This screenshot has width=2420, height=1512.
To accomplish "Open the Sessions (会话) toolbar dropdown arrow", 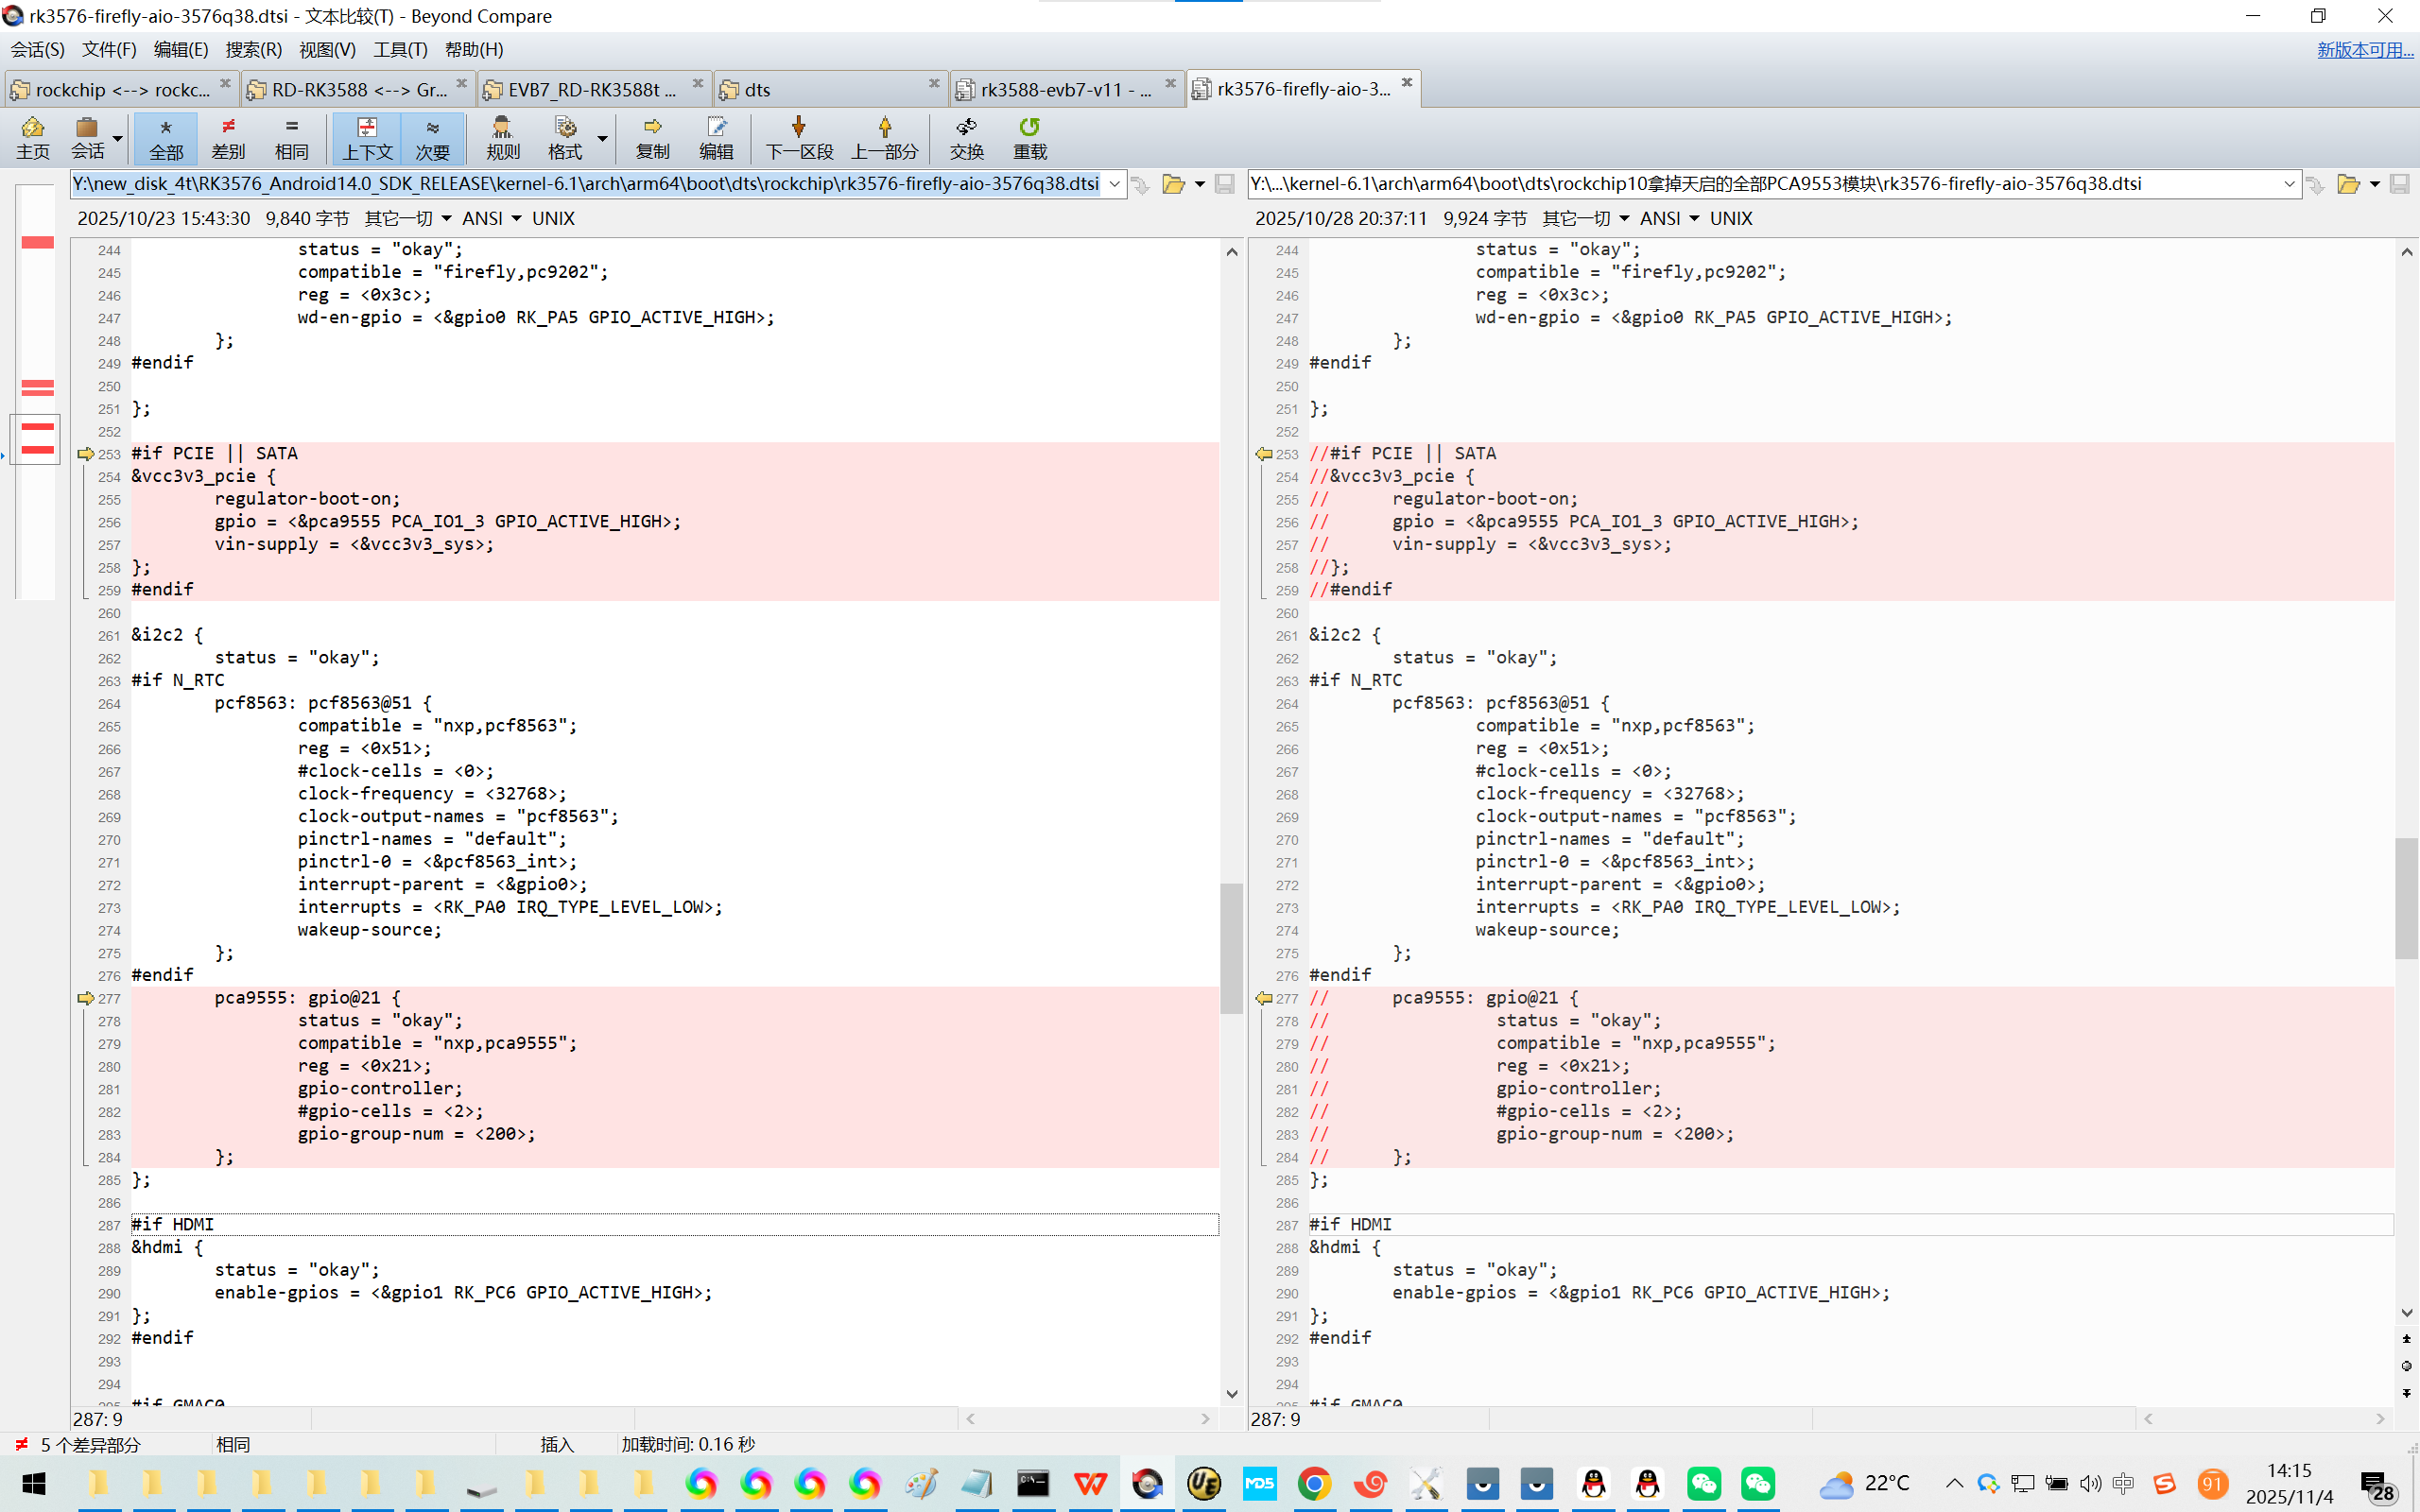I will point(118,138).
